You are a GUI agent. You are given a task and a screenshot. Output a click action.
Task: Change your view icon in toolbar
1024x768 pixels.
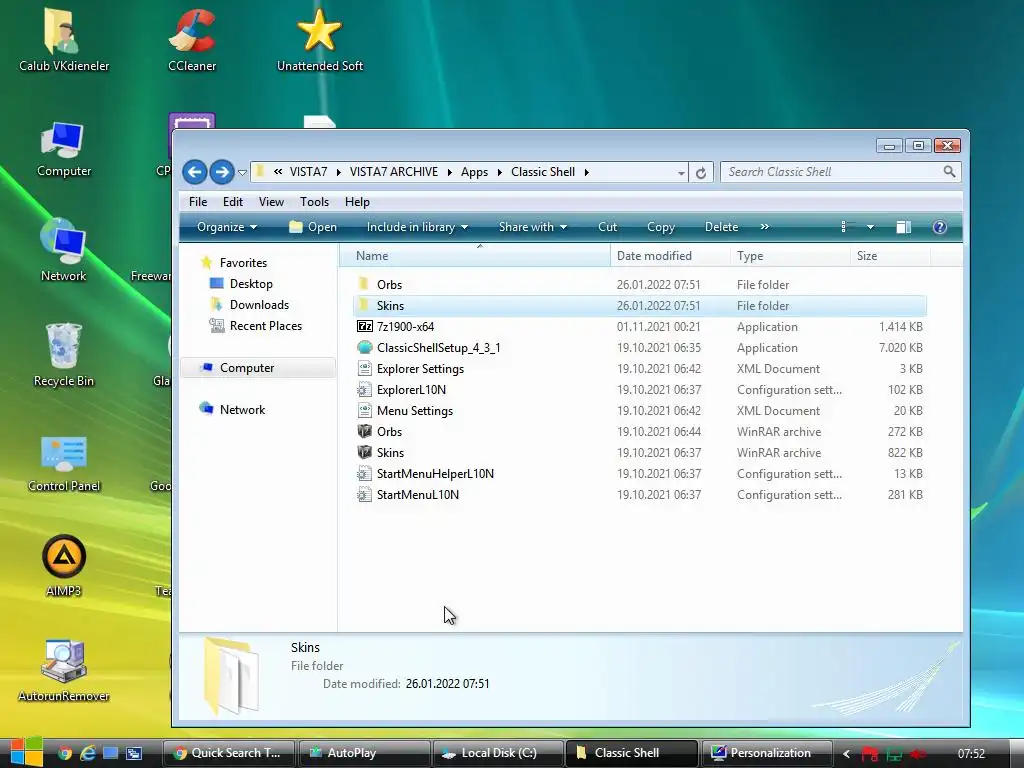[846, 227]
